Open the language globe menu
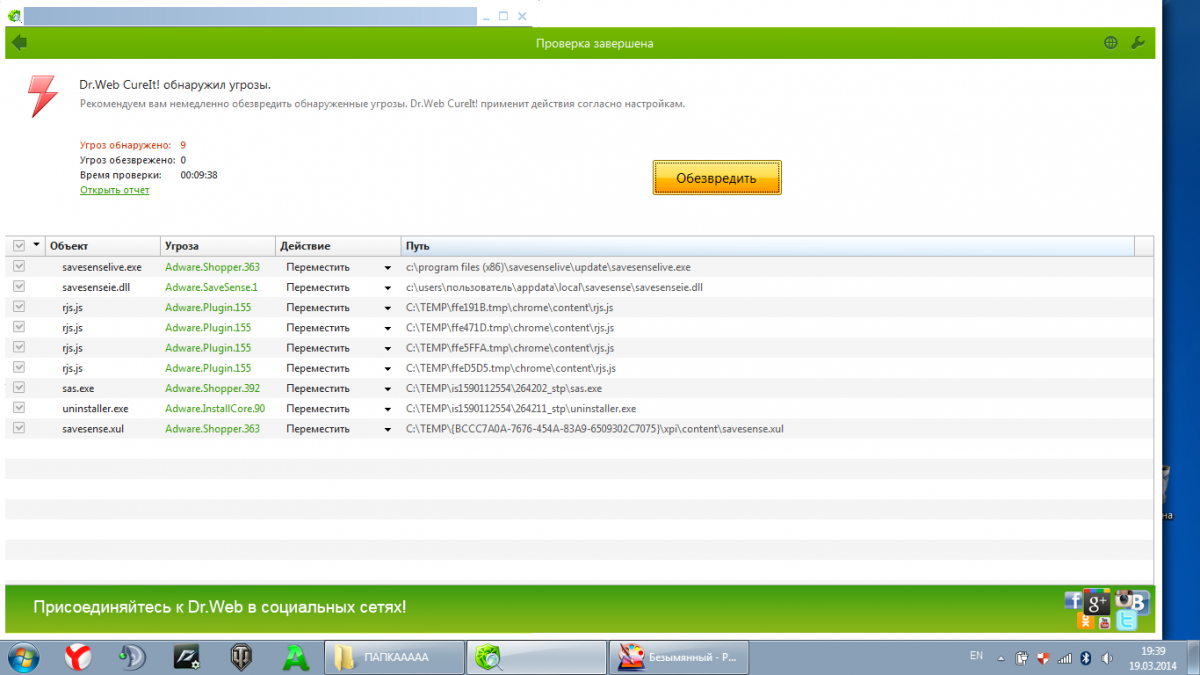This screenshot has height=675, width=1200. click(1111, 43)
